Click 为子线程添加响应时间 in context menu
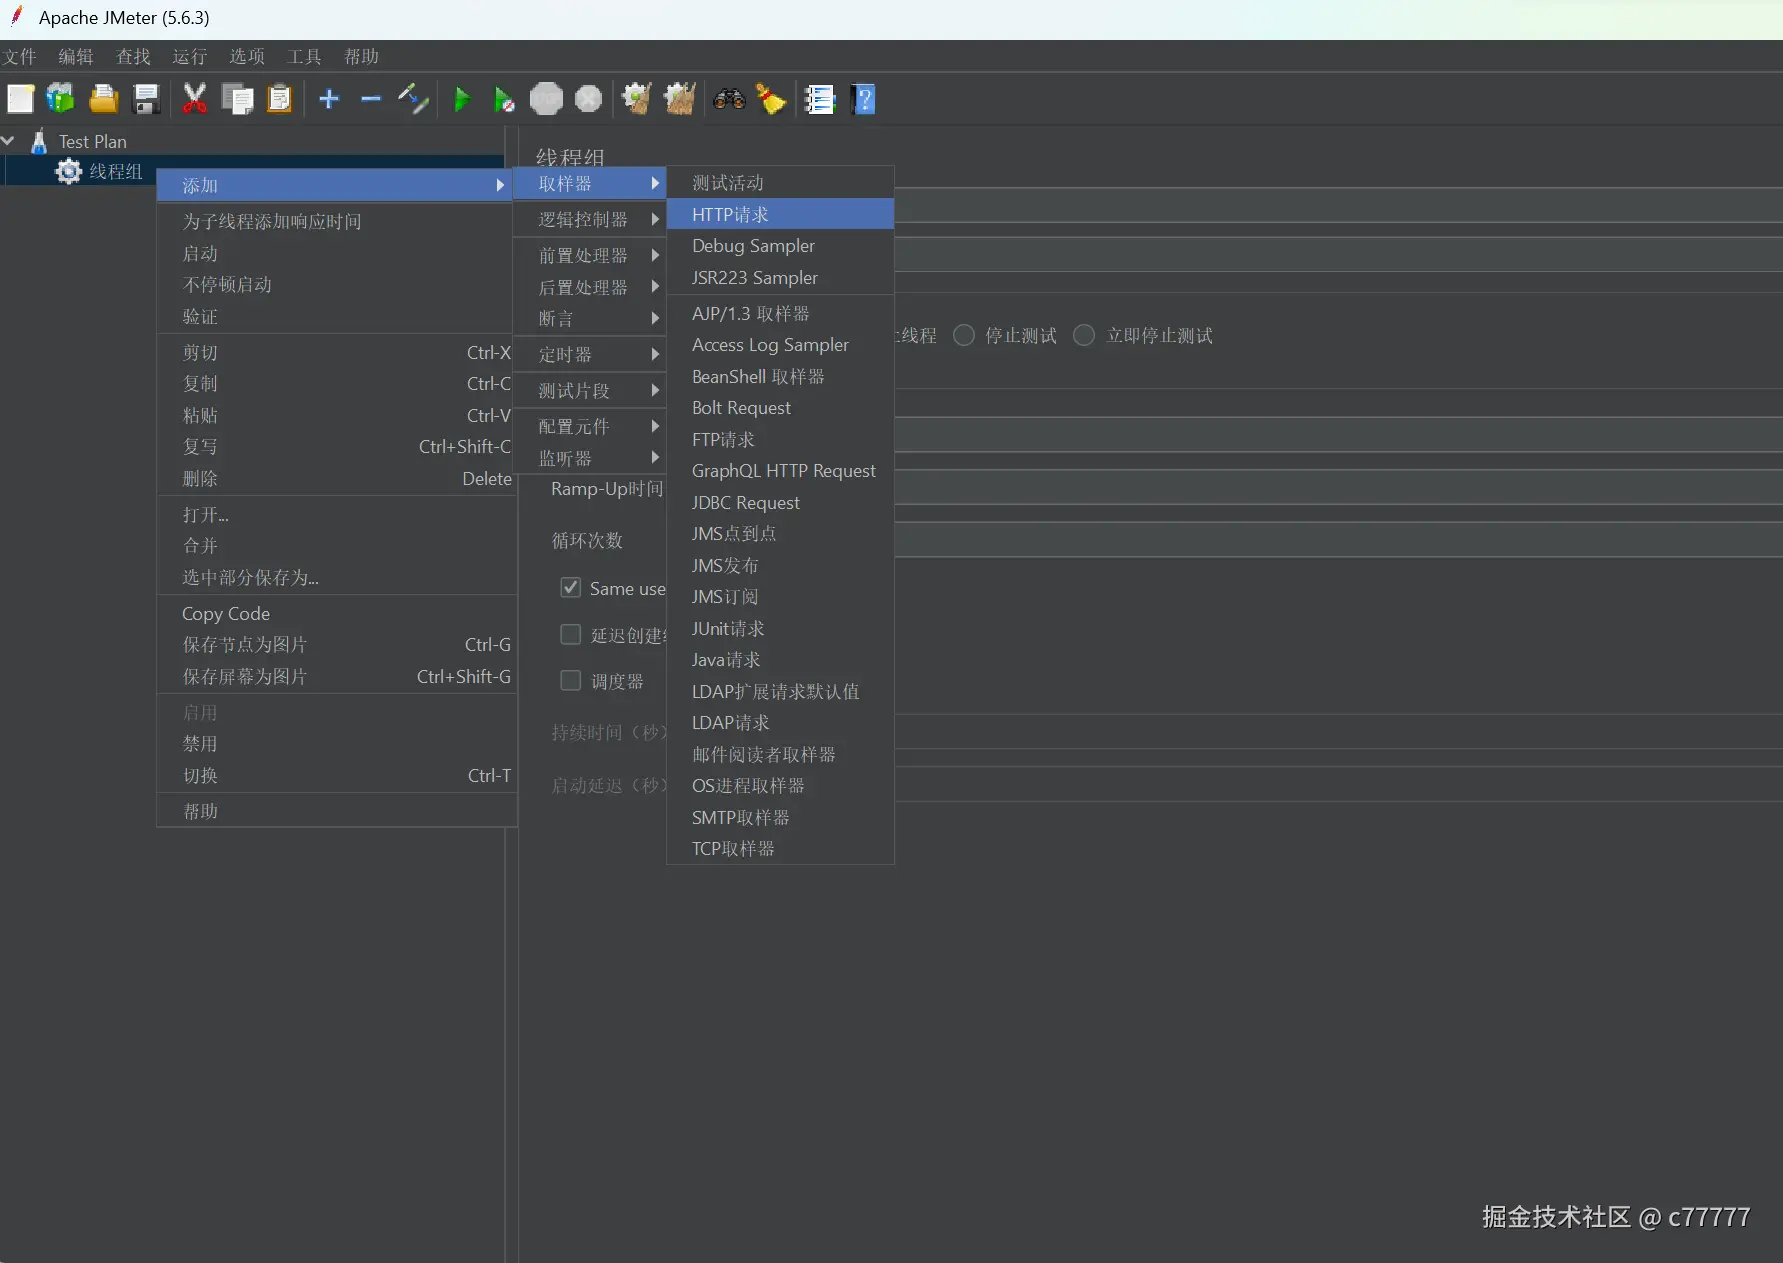The width and height of the screenshot is (1783, 1263). coord(335,221)
